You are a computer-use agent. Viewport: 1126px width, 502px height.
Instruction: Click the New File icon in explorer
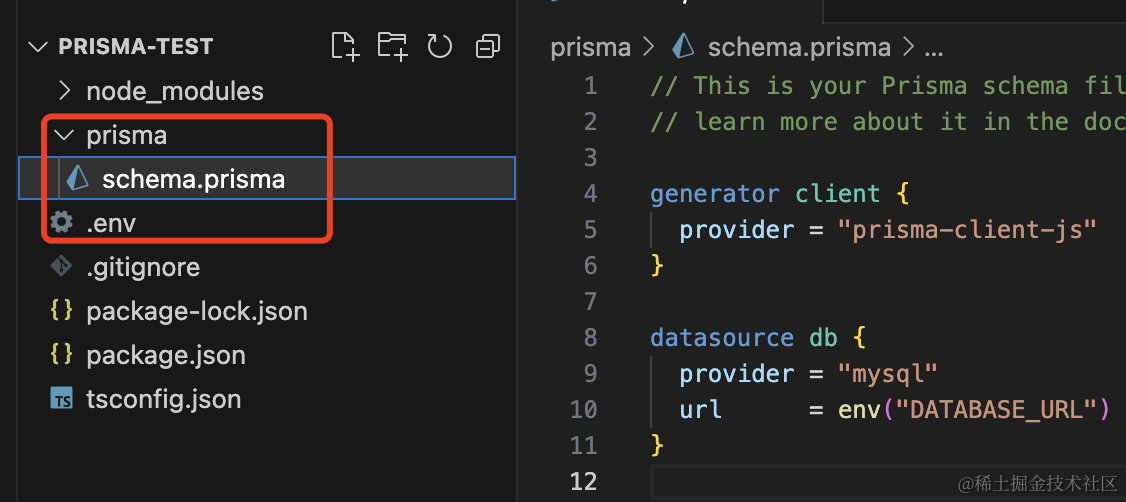pyautogui.click(x=345, y=46)
